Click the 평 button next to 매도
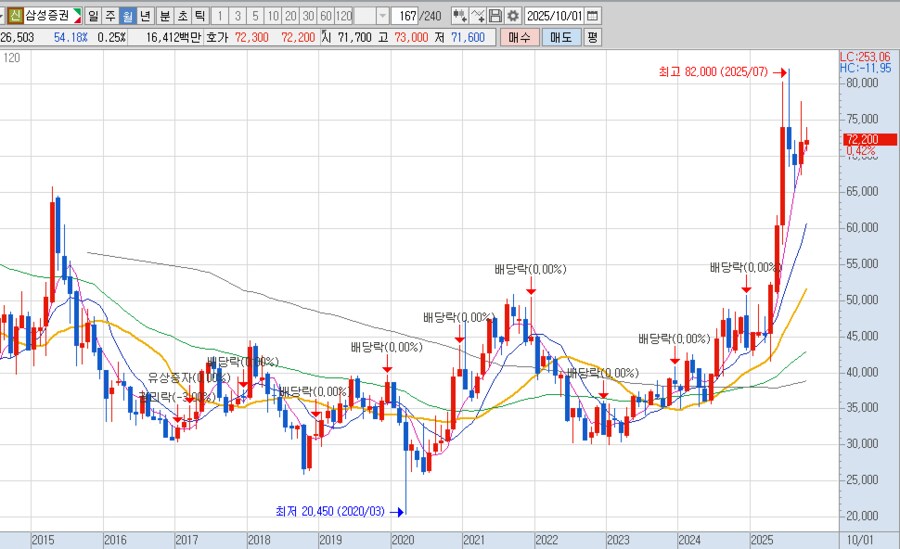This screenshot has width=900, height=549. coord(592,37)
